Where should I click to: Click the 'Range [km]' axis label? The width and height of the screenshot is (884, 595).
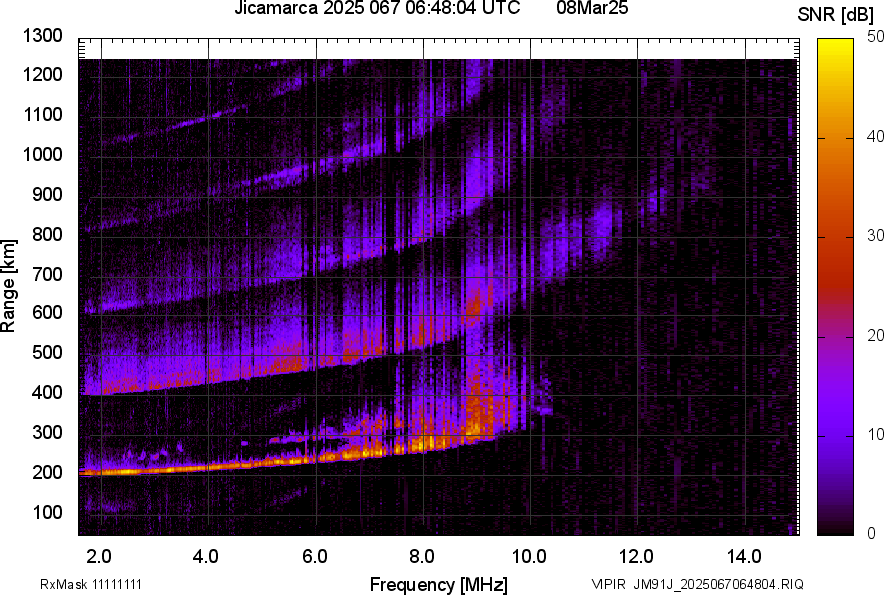(x=8, y=286)
